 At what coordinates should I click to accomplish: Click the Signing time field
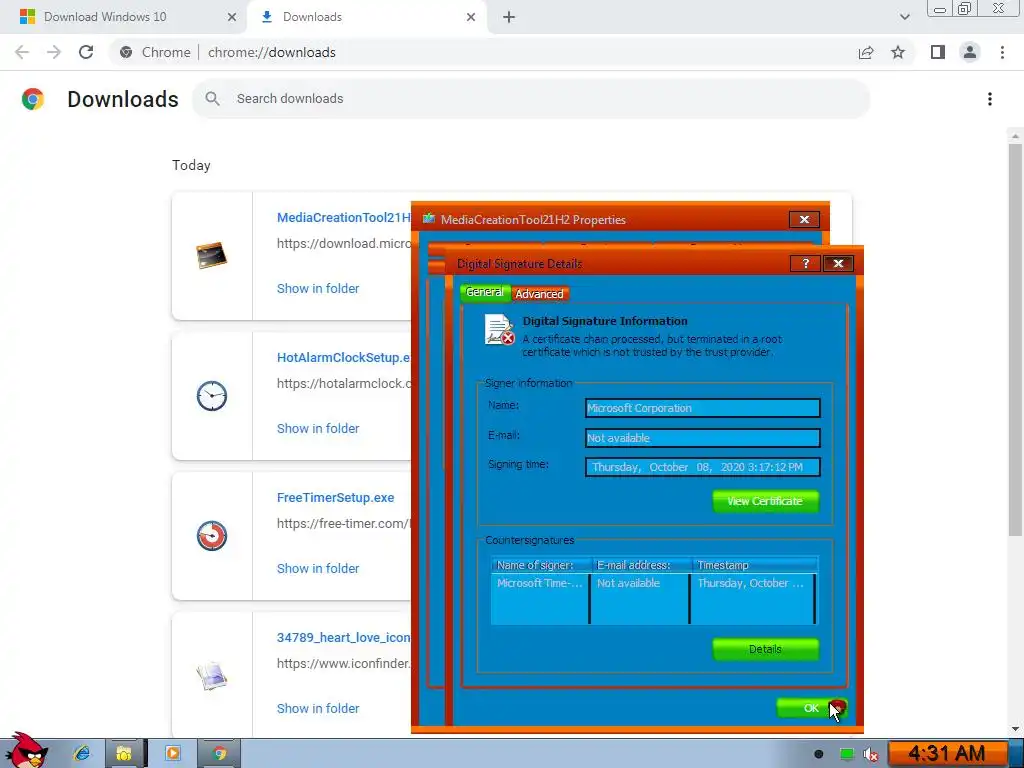(703, 467)
